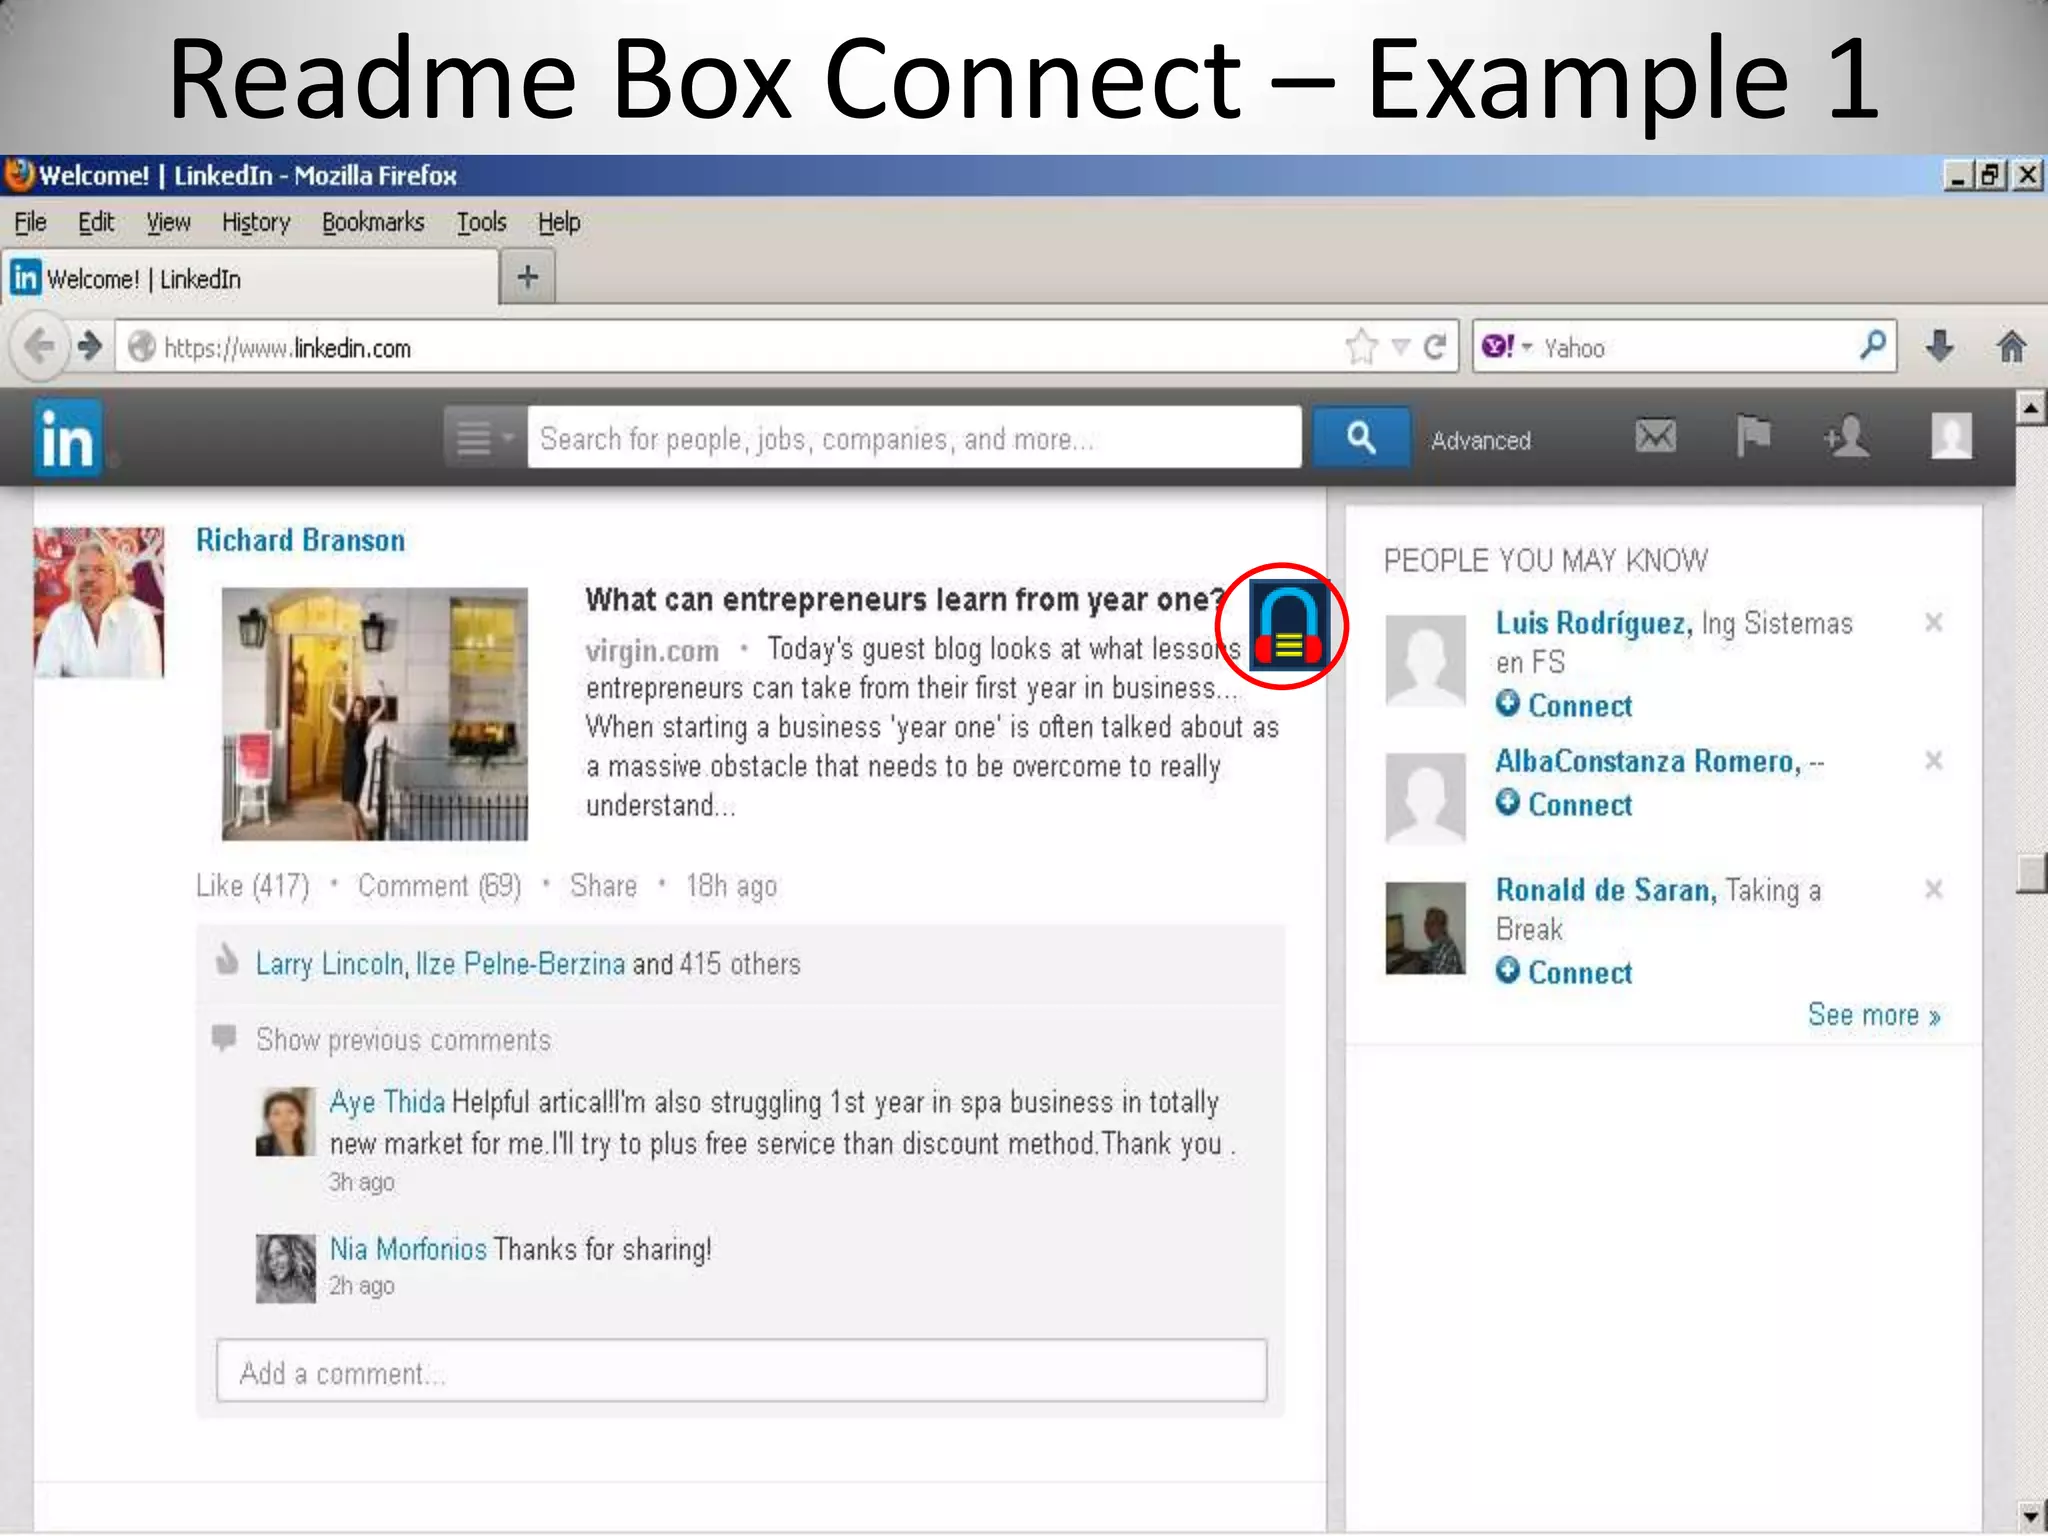Click the Yahoo search magnifier icon
The width and height of the screenshot is (2048, 1536).
[x=1873, y=345]
